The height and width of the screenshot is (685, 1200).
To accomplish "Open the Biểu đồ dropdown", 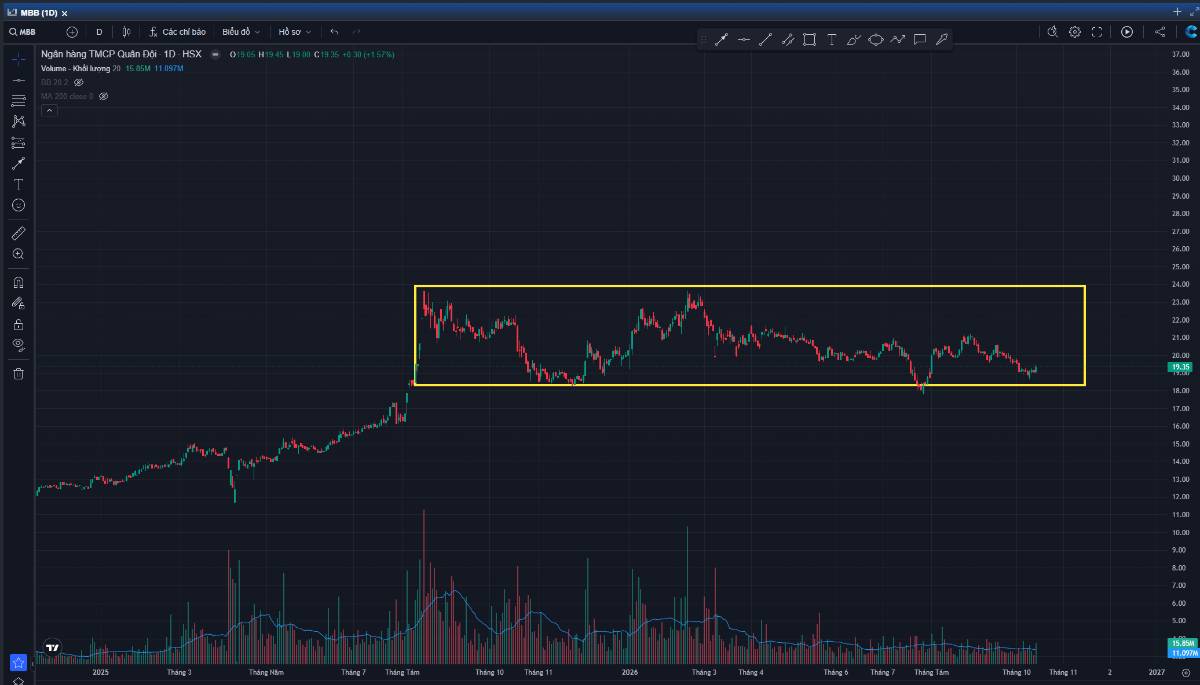I will [241, 32].
